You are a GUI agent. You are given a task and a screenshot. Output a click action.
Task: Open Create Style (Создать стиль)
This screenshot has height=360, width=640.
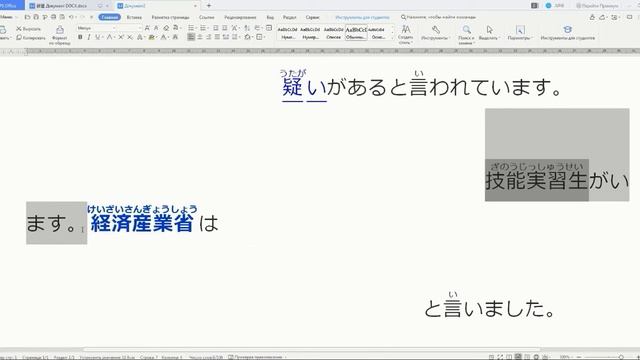[405, 34]
